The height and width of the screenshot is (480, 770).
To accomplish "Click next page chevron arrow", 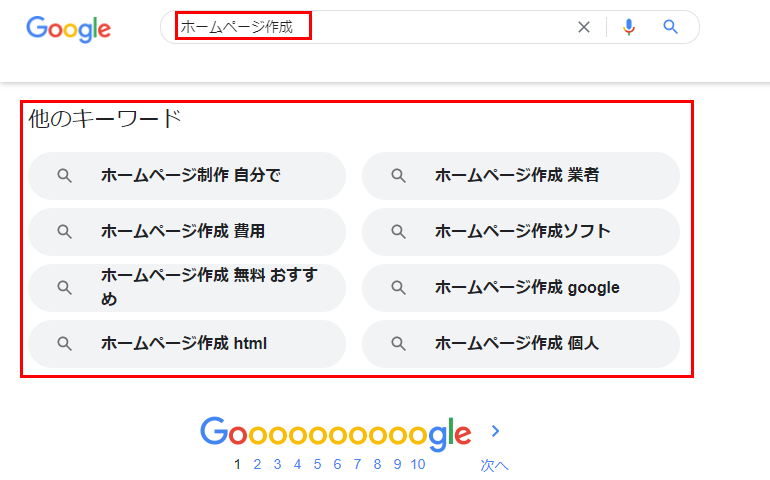I will (495, 431).
